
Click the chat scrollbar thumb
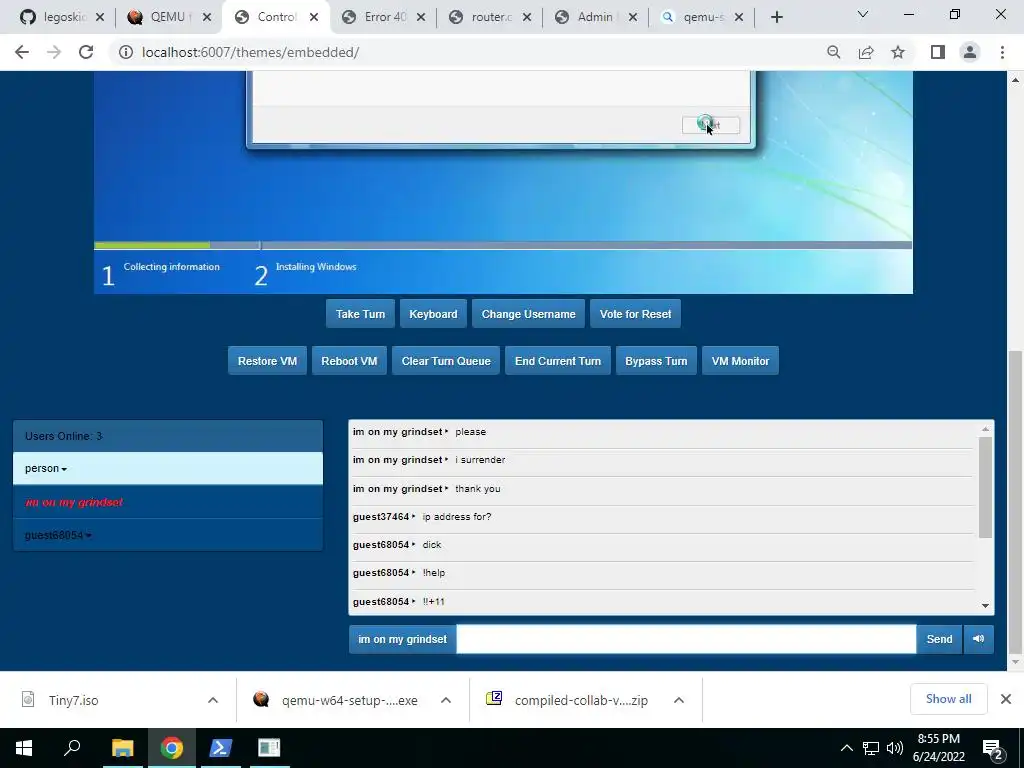[x=985, y=487]
